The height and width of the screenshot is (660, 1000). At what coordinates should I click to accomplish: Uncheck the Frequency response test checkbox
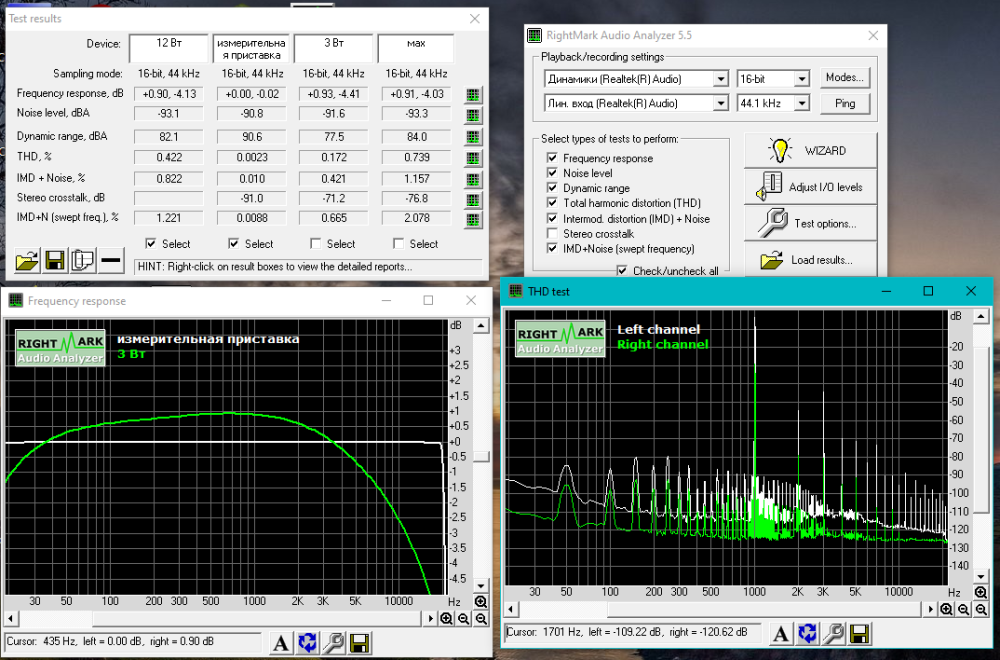553,159
